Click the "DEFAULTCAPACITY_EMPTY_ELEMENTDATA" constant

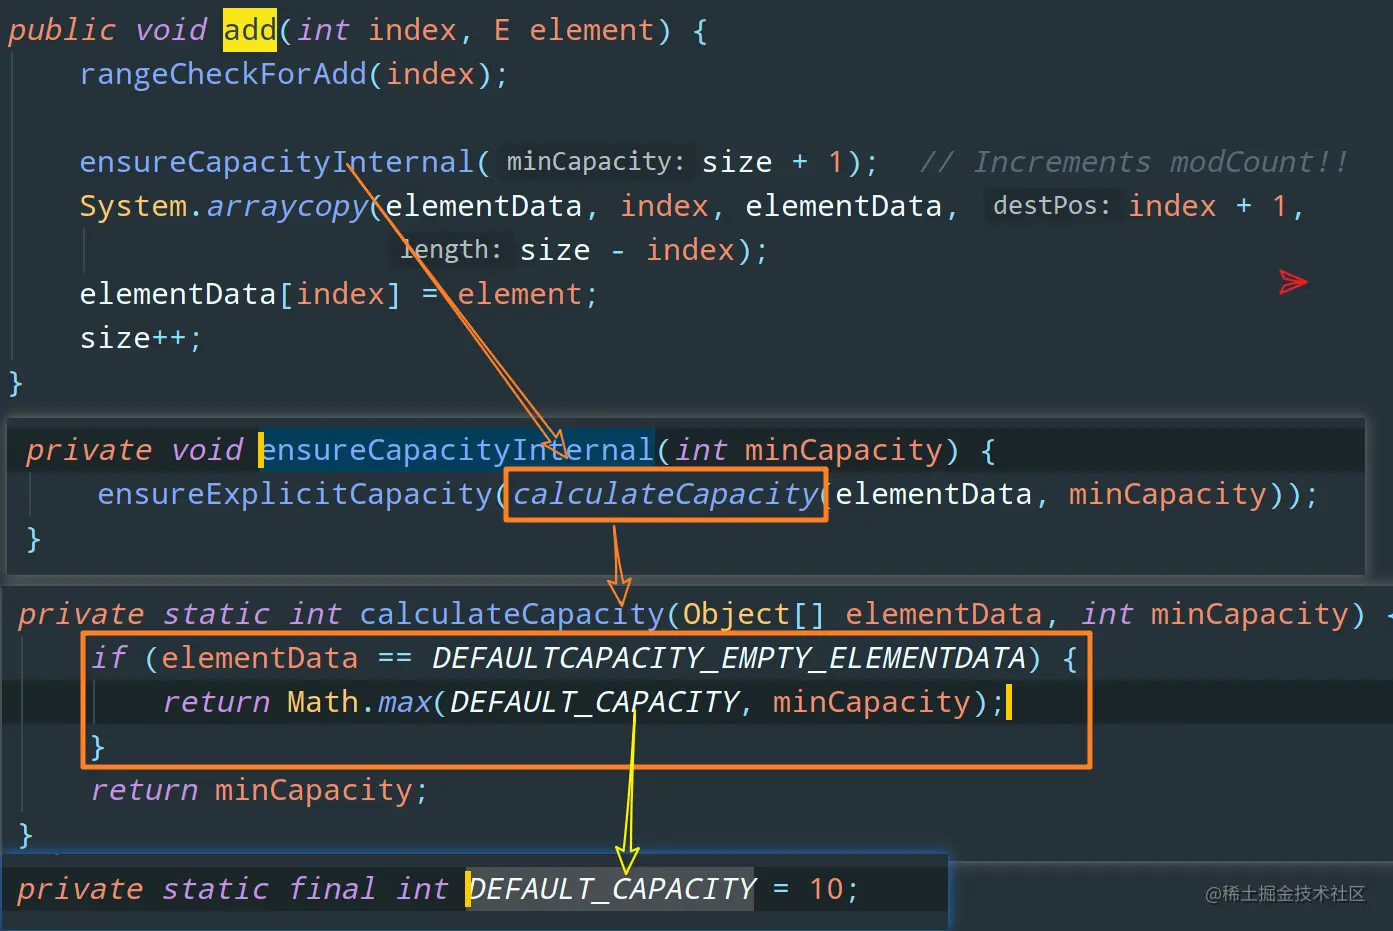pyautogui.click(x=729, y=658)
